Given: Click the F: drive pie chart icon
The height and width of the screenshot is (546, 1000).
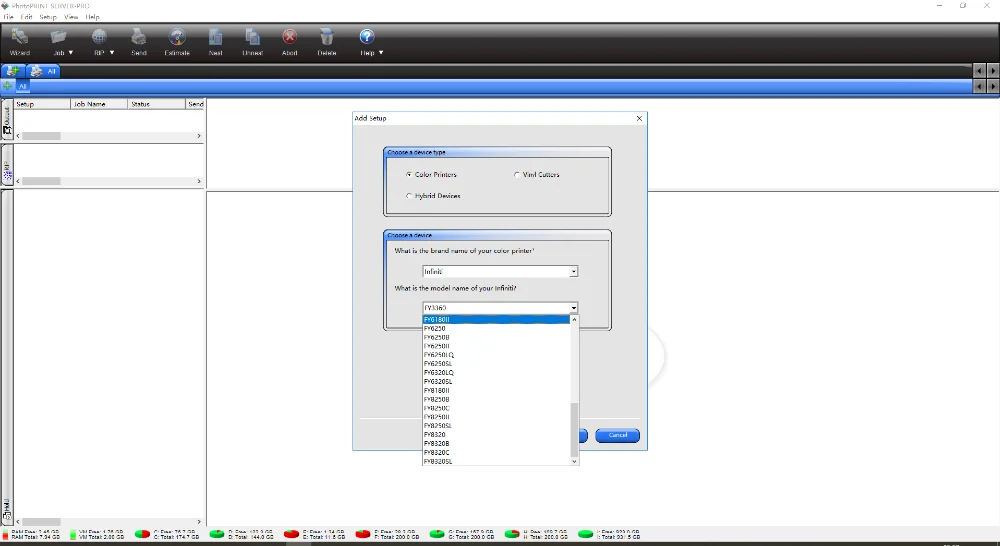Looking at the screenshot, I should (x=363, y=535).
